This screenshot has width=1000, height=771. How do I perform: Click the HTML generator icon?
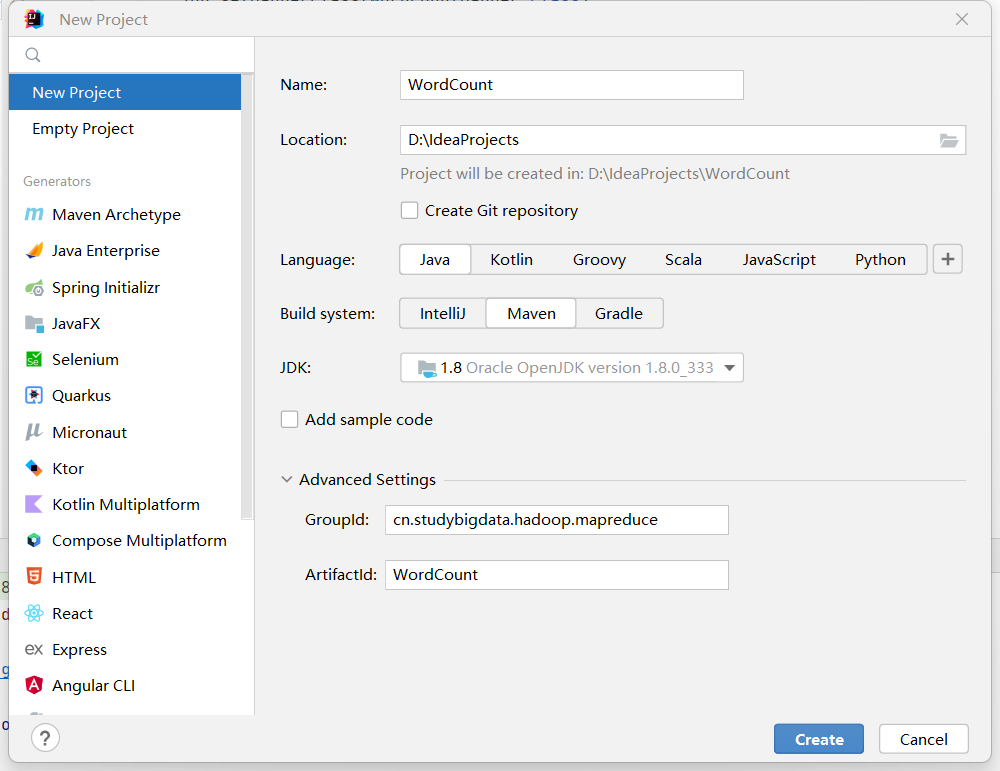pyautogui.click(x=34, y=576)
